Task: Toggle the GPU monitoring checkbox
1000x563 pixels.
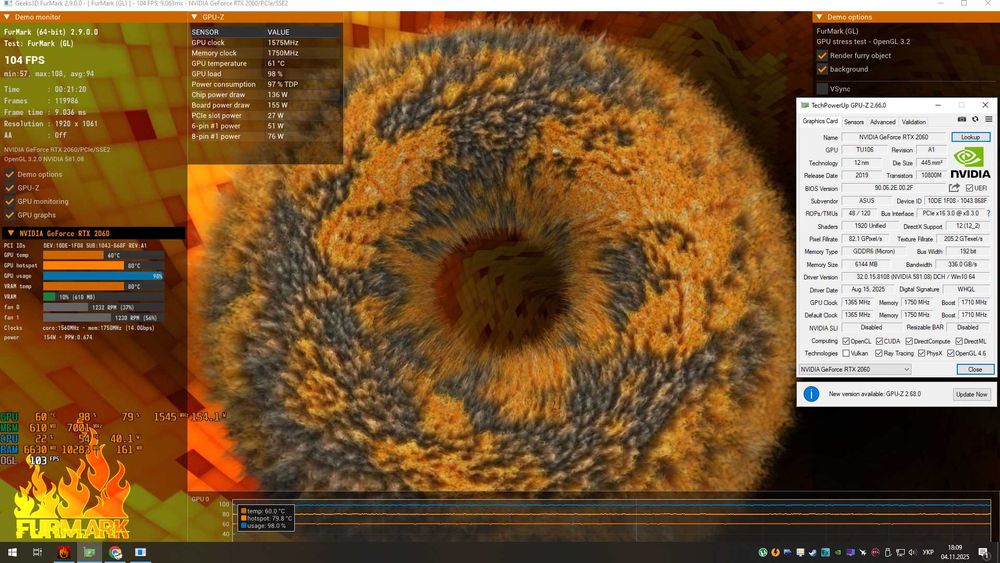Action: click(10, 201)
